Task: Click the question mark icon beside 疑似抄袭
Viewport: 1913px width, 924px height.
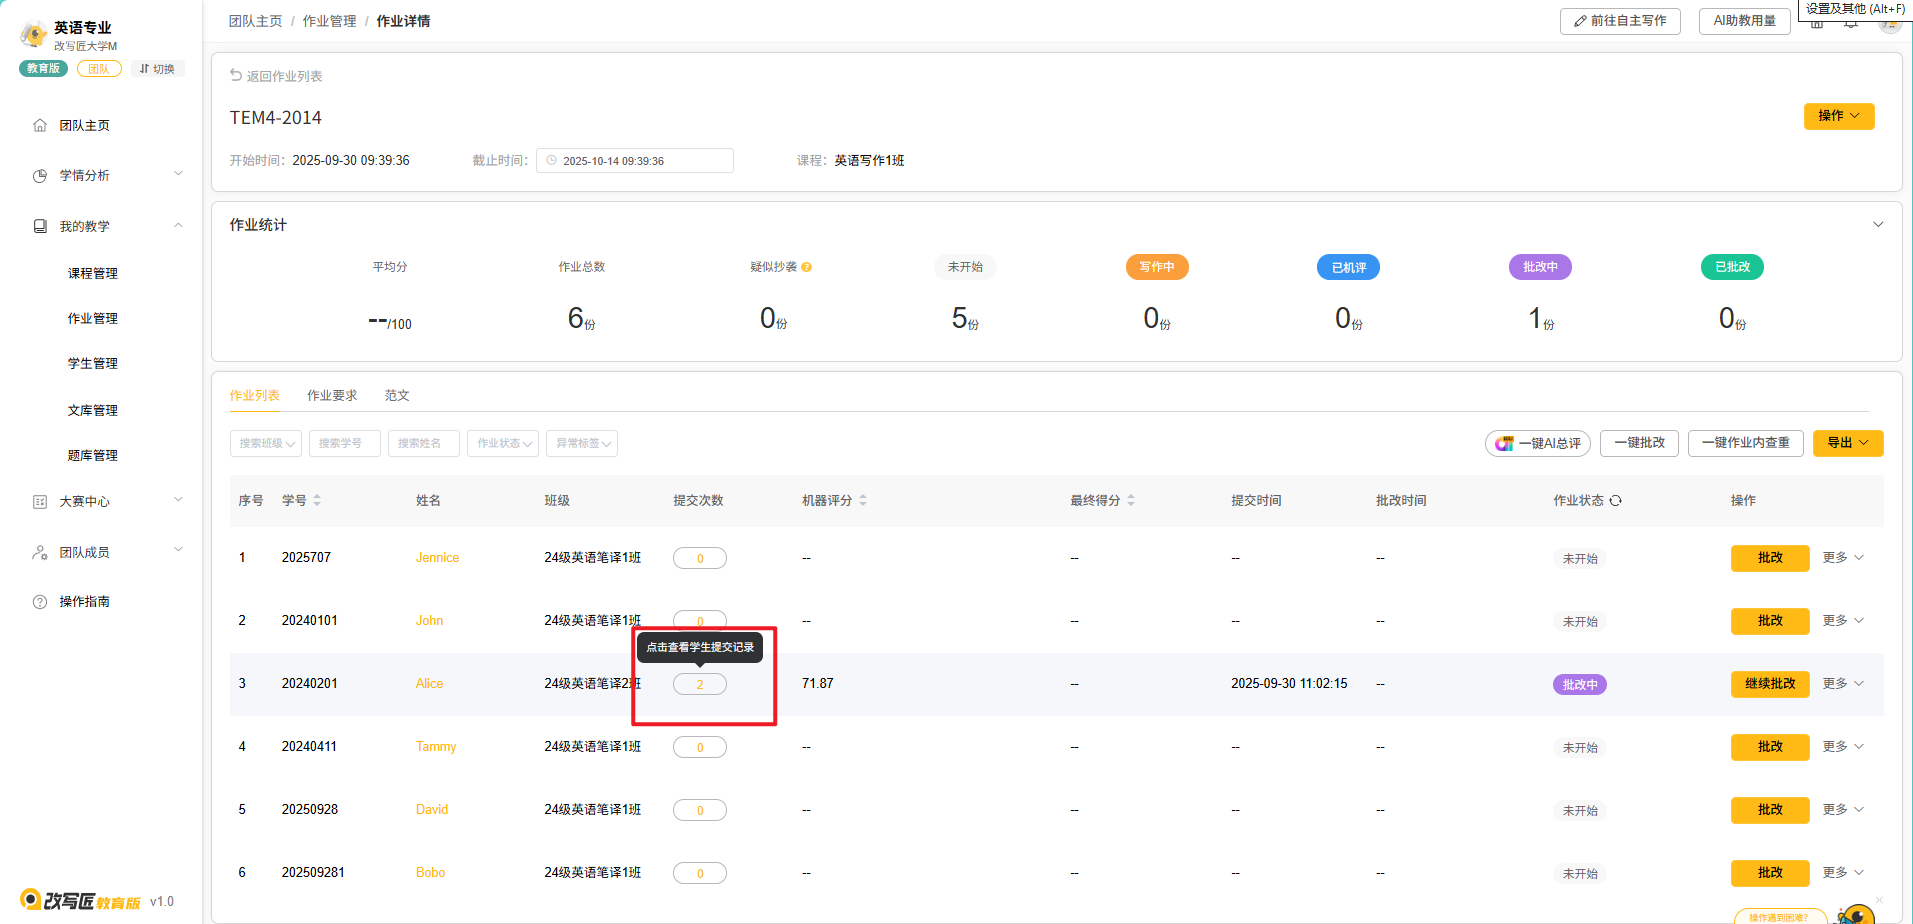Action: (807, 267)
